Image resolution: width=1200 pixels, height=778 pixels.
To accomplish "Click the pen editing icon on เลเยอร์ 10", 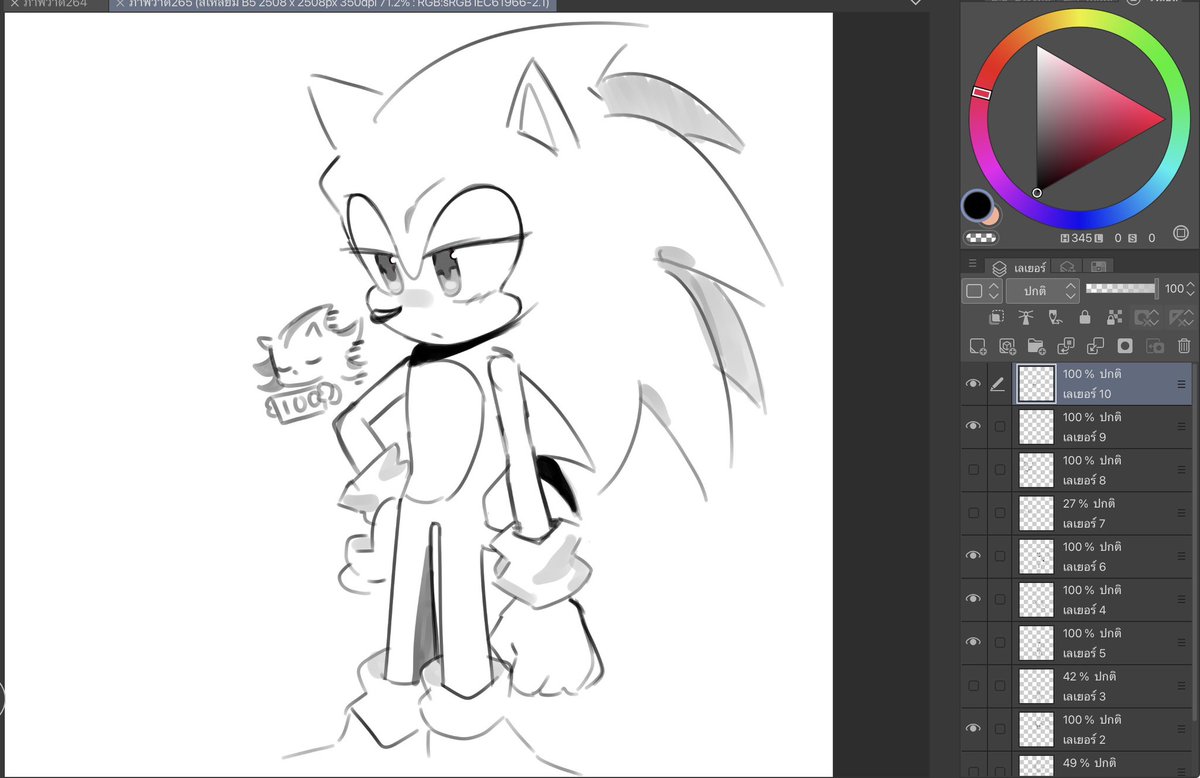I will (997, 384).
